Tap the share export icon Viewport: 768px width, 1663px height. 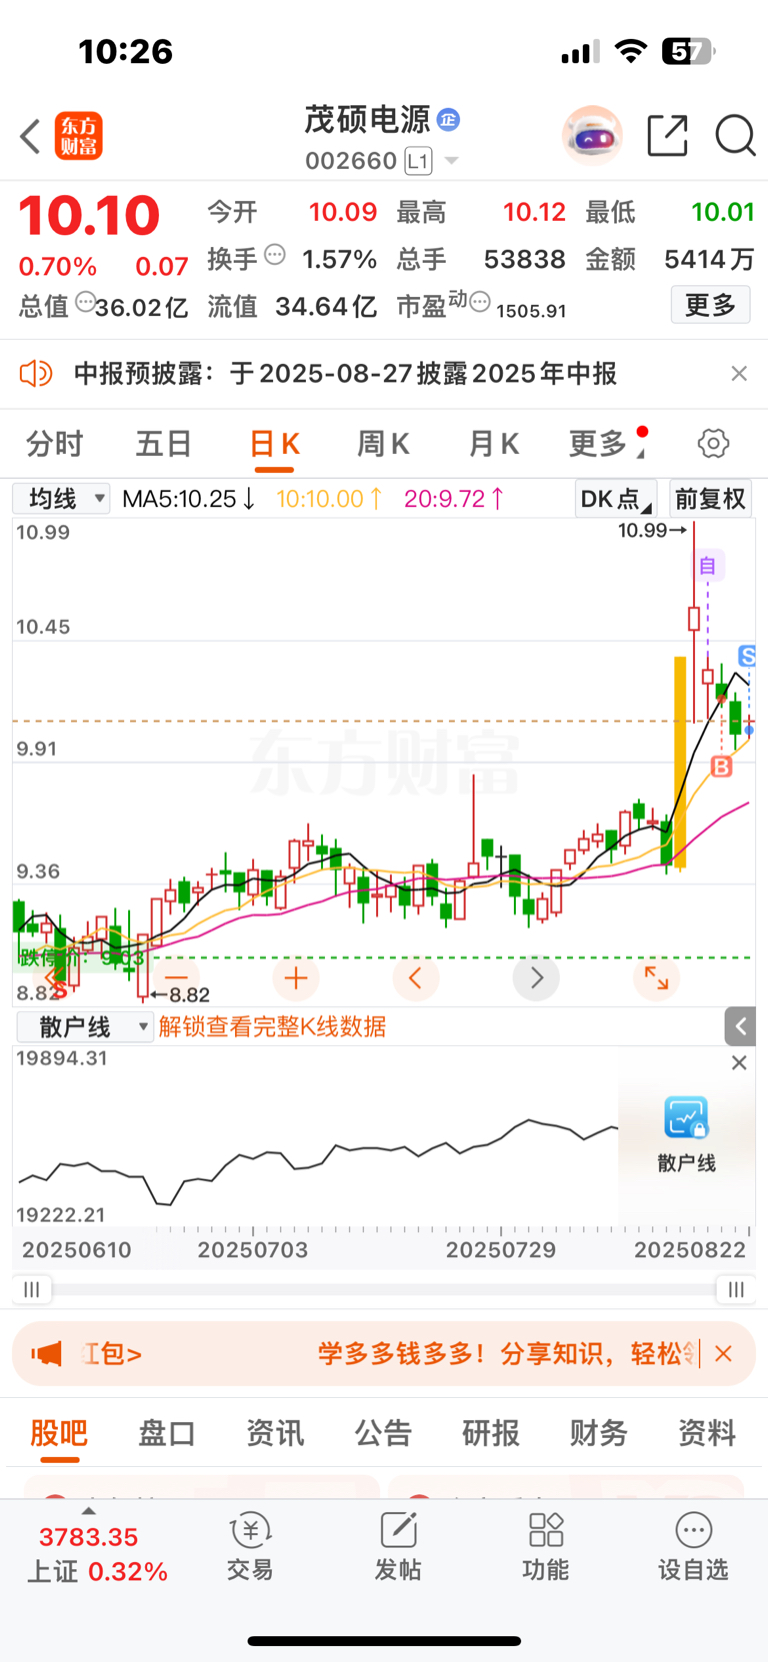pos(667,135)
